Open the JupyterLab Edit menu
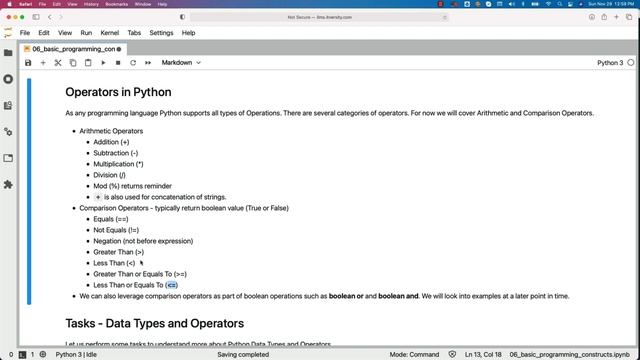Screen dimensions: 640x360 (x=44, y=33)
